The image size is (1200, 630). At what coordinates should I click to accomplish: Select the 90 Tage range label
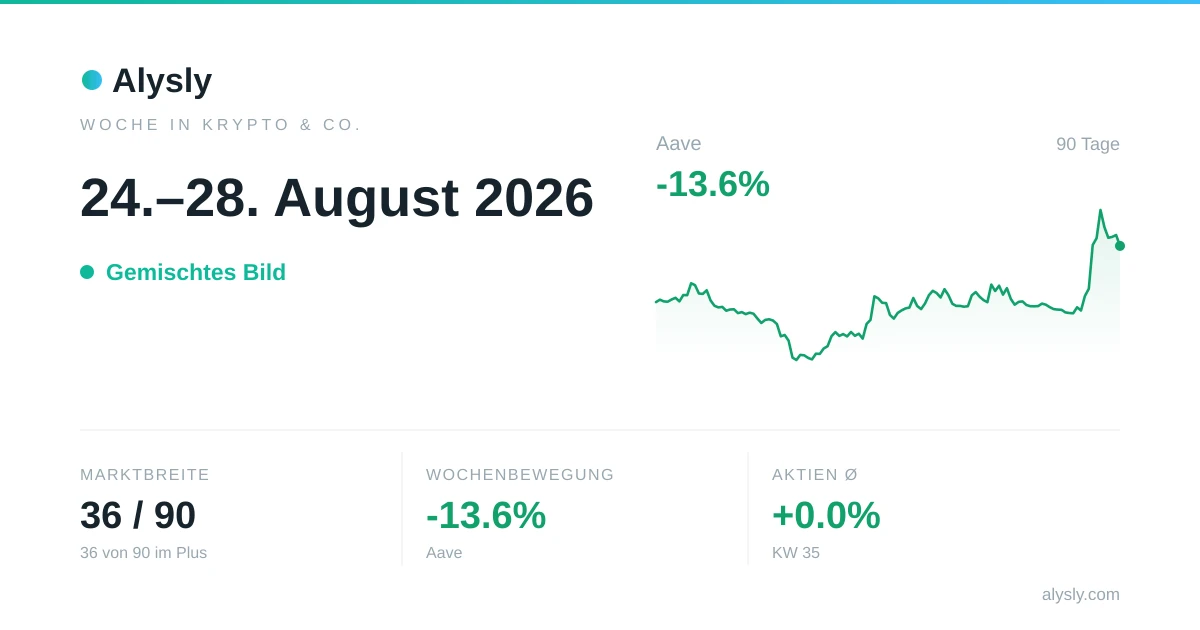tap(1088, 144)
